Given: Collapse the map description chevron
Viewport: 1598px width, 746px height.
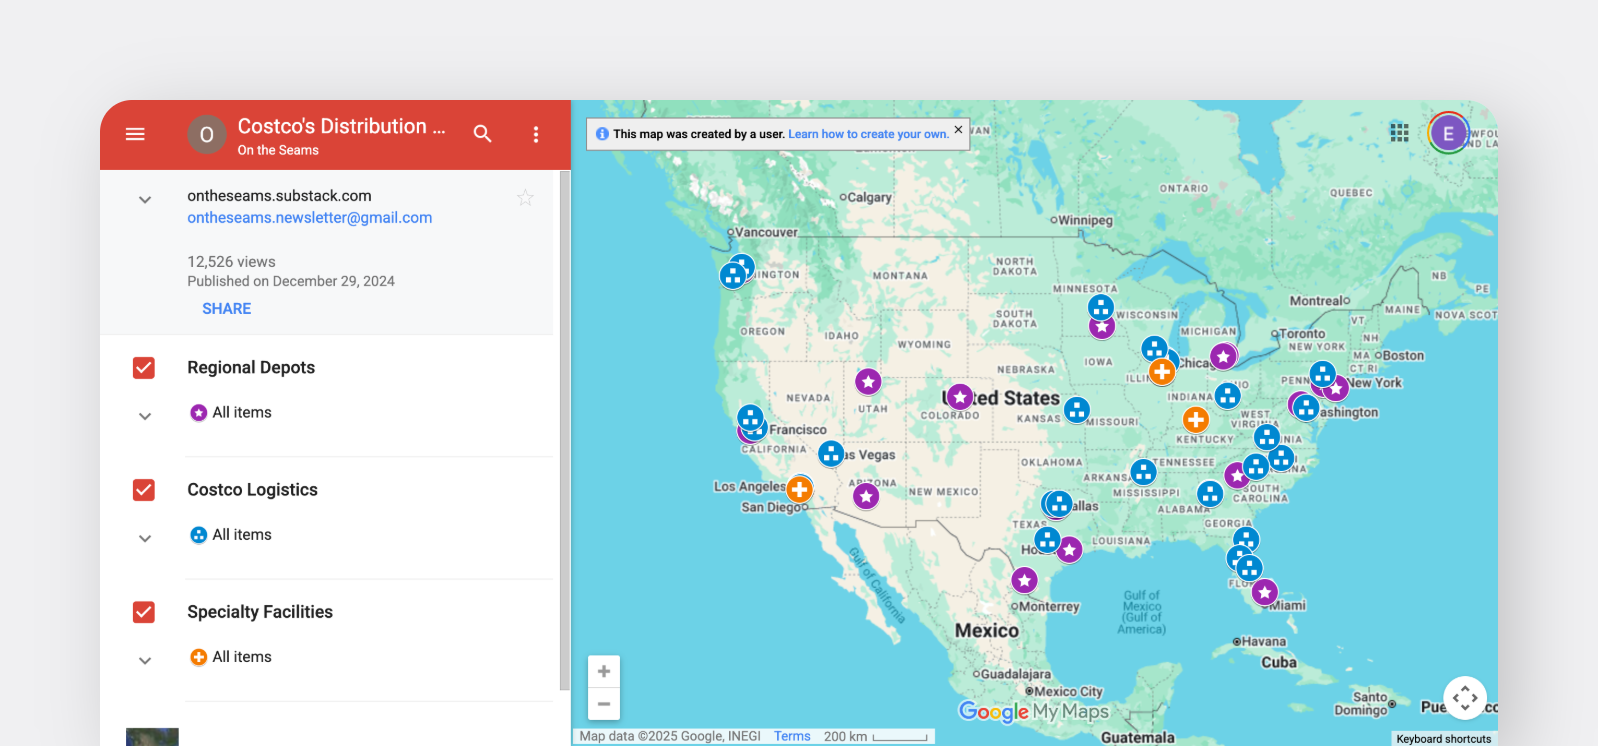Looking at the screenshot, I should click(x=145, y=200).
